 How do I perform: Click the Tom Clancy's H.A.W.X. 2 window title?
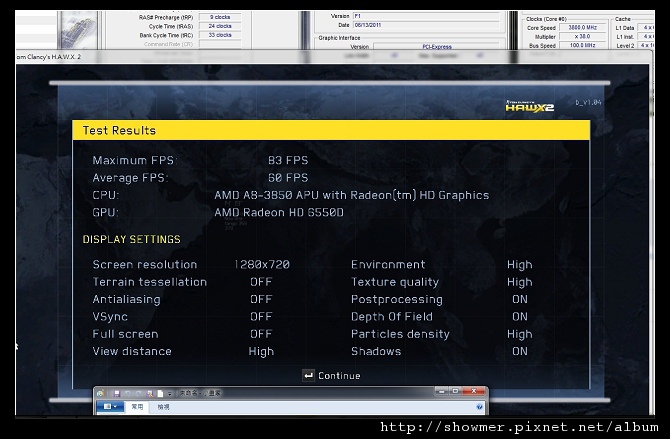click(48, 57)
